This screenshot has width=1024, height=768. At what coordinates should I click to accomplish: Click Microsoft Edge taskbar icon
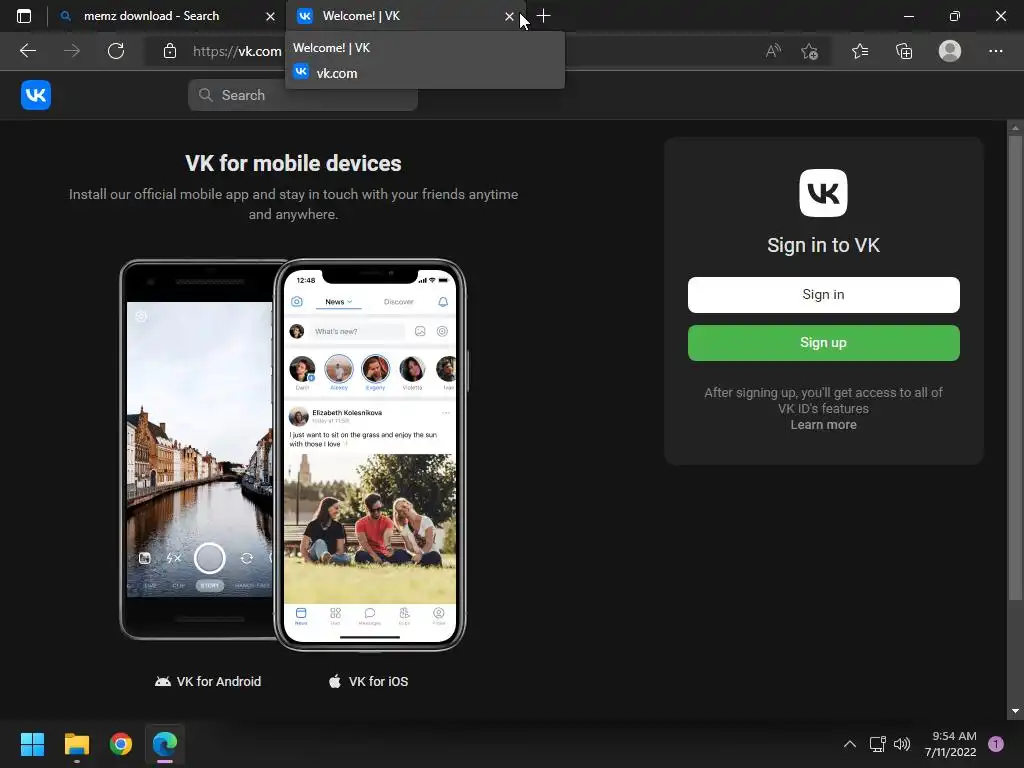(165, 744)
